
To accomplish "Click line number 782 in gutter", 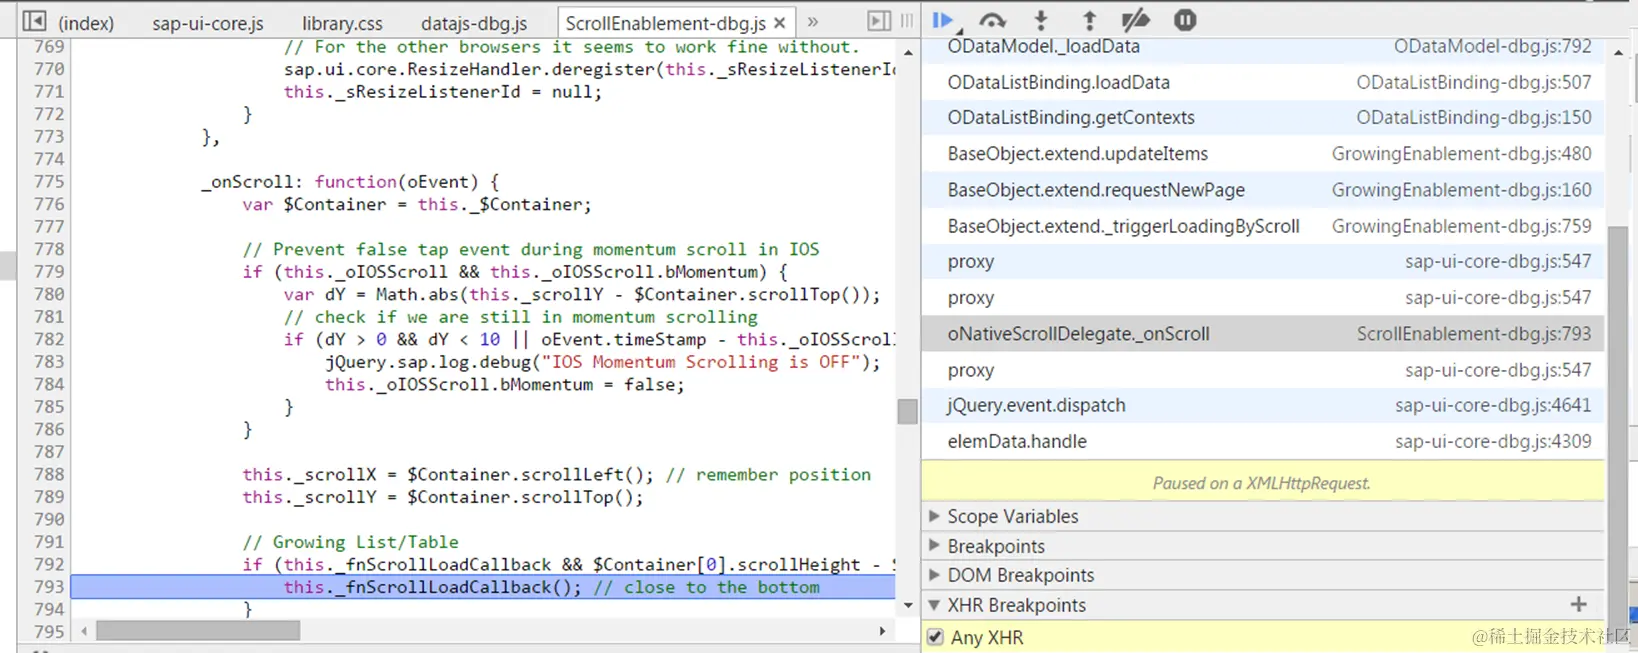I will coord(48,339).
